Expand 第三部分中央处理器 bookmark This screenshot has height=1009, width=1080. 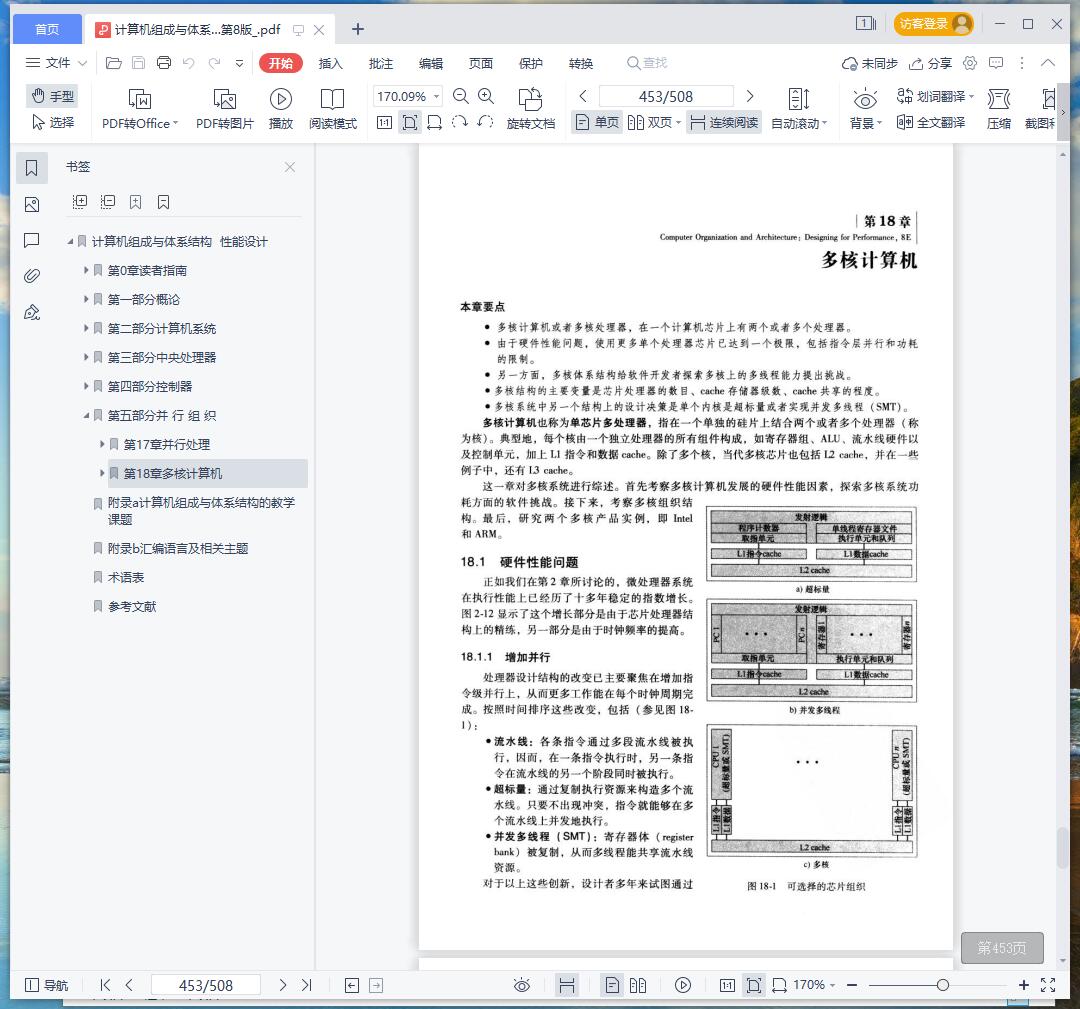(x=86, y=357)
